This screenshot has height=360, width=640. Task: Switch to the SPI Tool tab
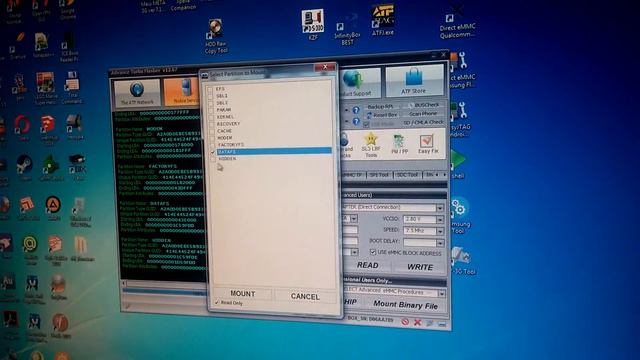(379, 175)
